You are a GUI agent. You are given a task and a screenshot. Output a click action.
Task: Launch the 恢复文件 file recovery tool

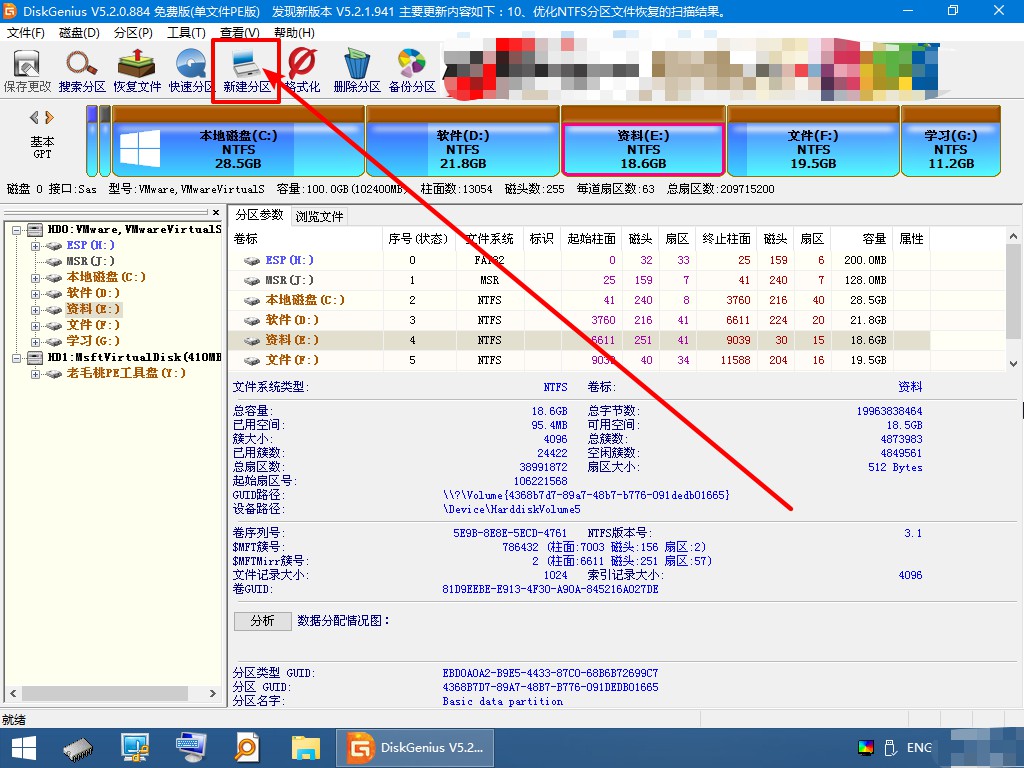point(136,71)
